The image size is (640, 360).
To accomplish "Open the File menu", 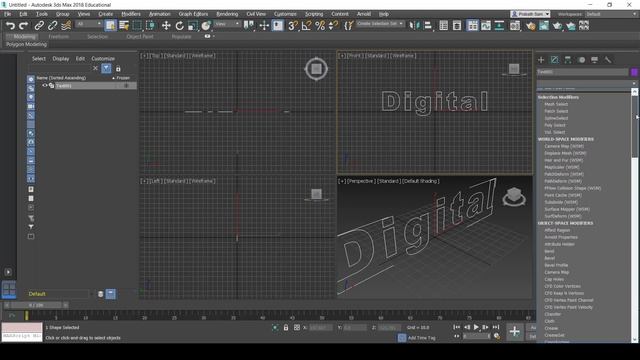I will [x=8, y=14].
